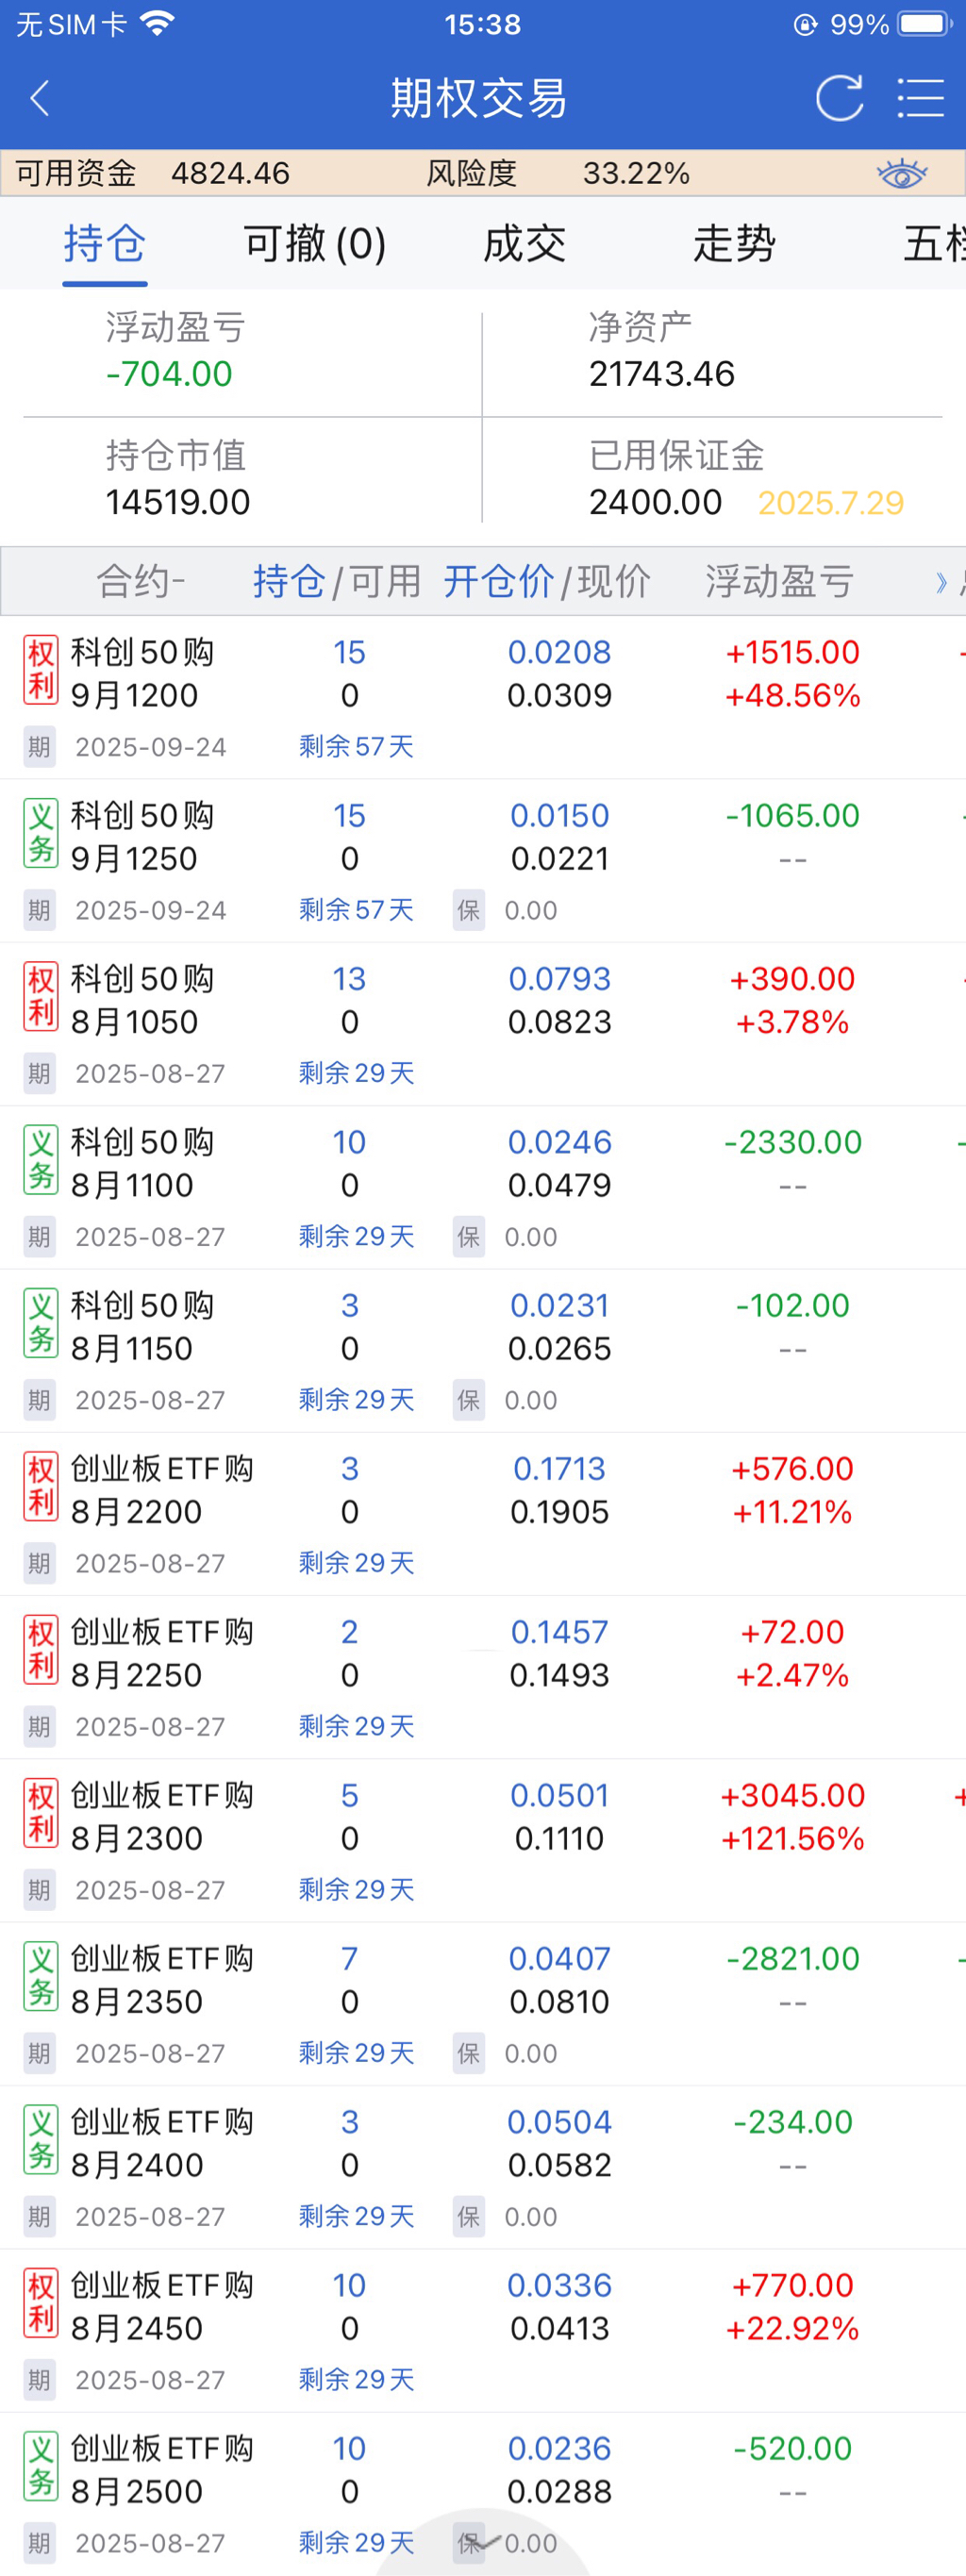This screenshot has height=2576, width=966.
Task: Tap the 期 expiry icon for 创业板ETF购 8月2200
Action: [39, 1563]
